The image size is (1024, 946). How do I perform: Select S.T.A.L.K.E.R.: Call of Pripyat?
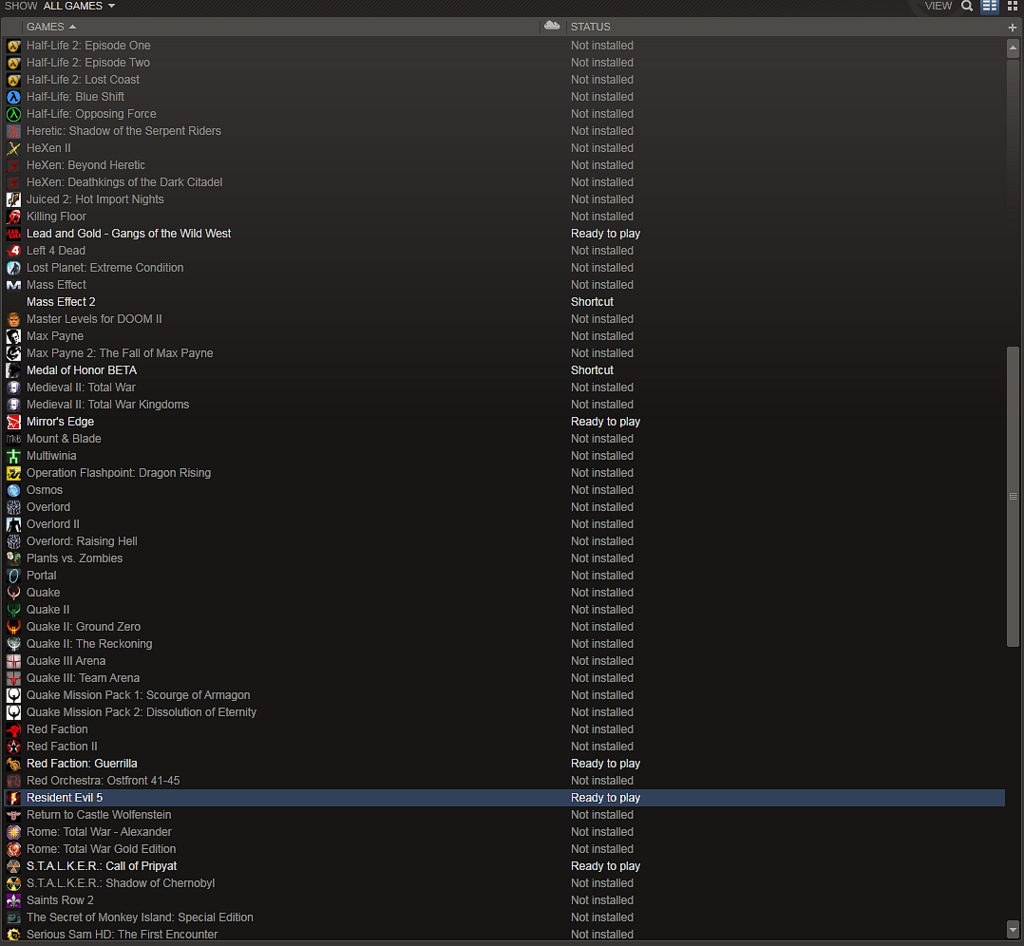(x=101, y=866)
